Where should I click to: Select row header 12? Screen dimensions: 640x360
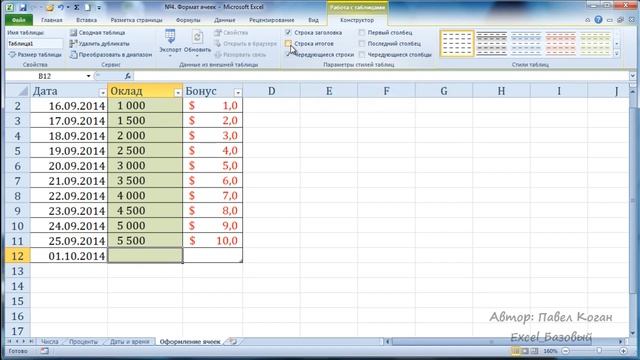18,256
